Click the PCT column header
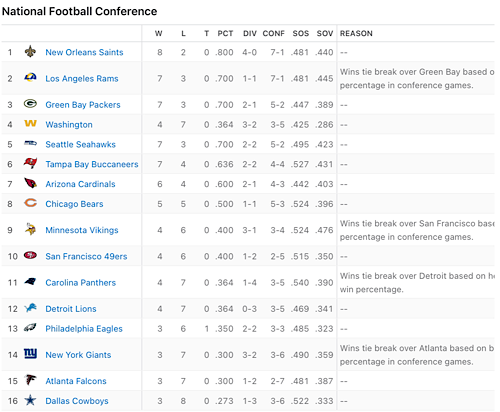500x412 pixels. [225, 34]
